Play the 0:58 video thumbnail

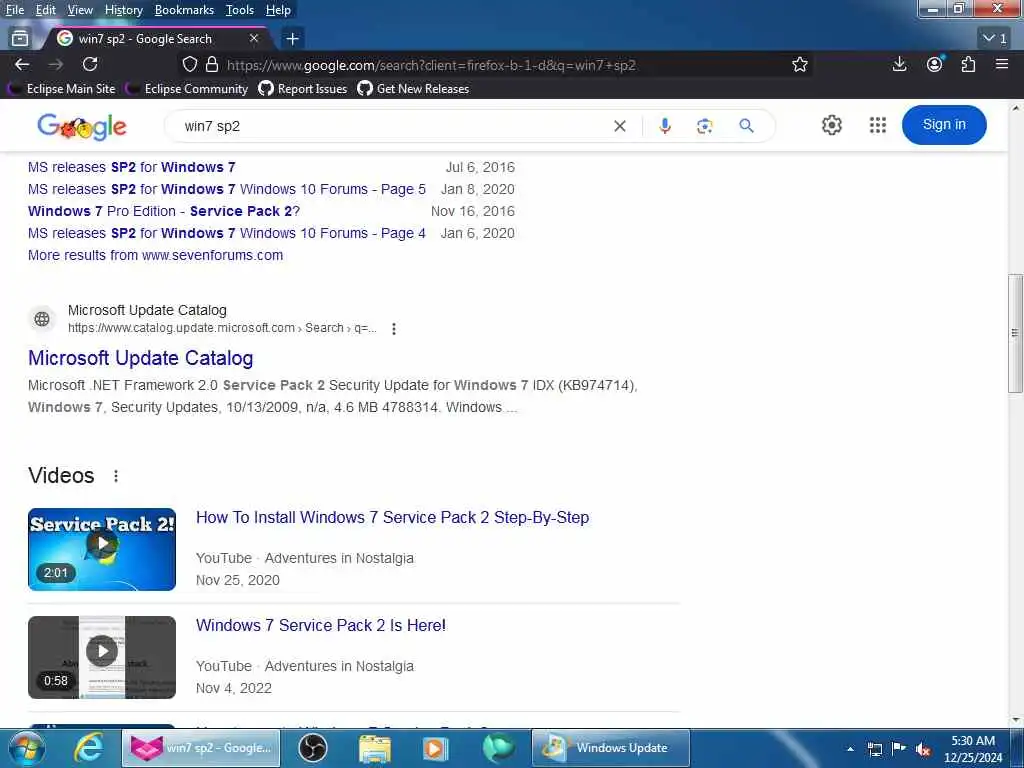tap(102, 657)
